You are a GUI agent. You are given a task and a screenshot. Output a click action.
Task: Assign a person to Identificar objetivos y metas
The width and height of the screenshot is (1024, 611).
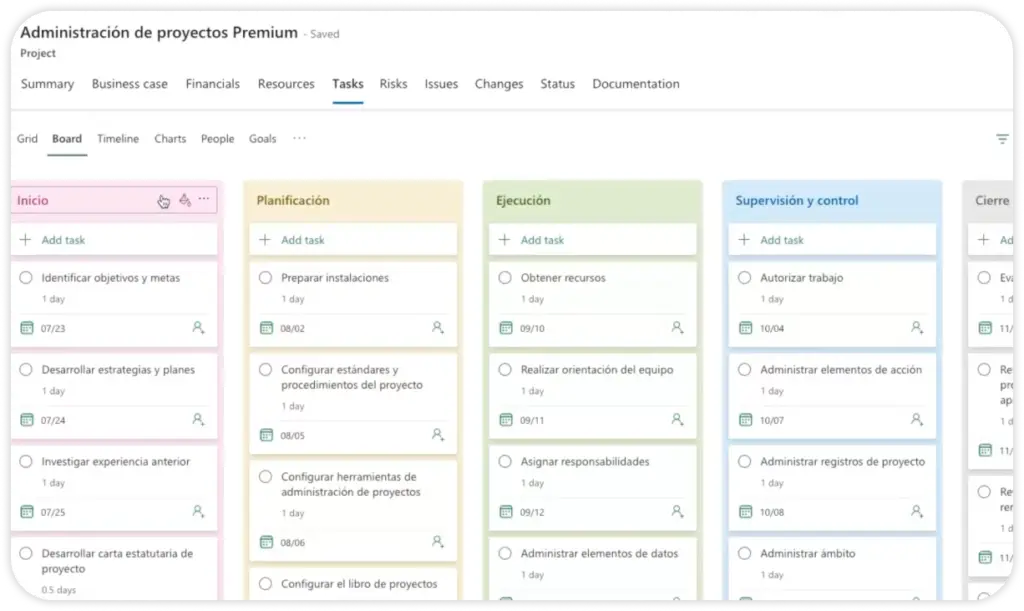199,328
